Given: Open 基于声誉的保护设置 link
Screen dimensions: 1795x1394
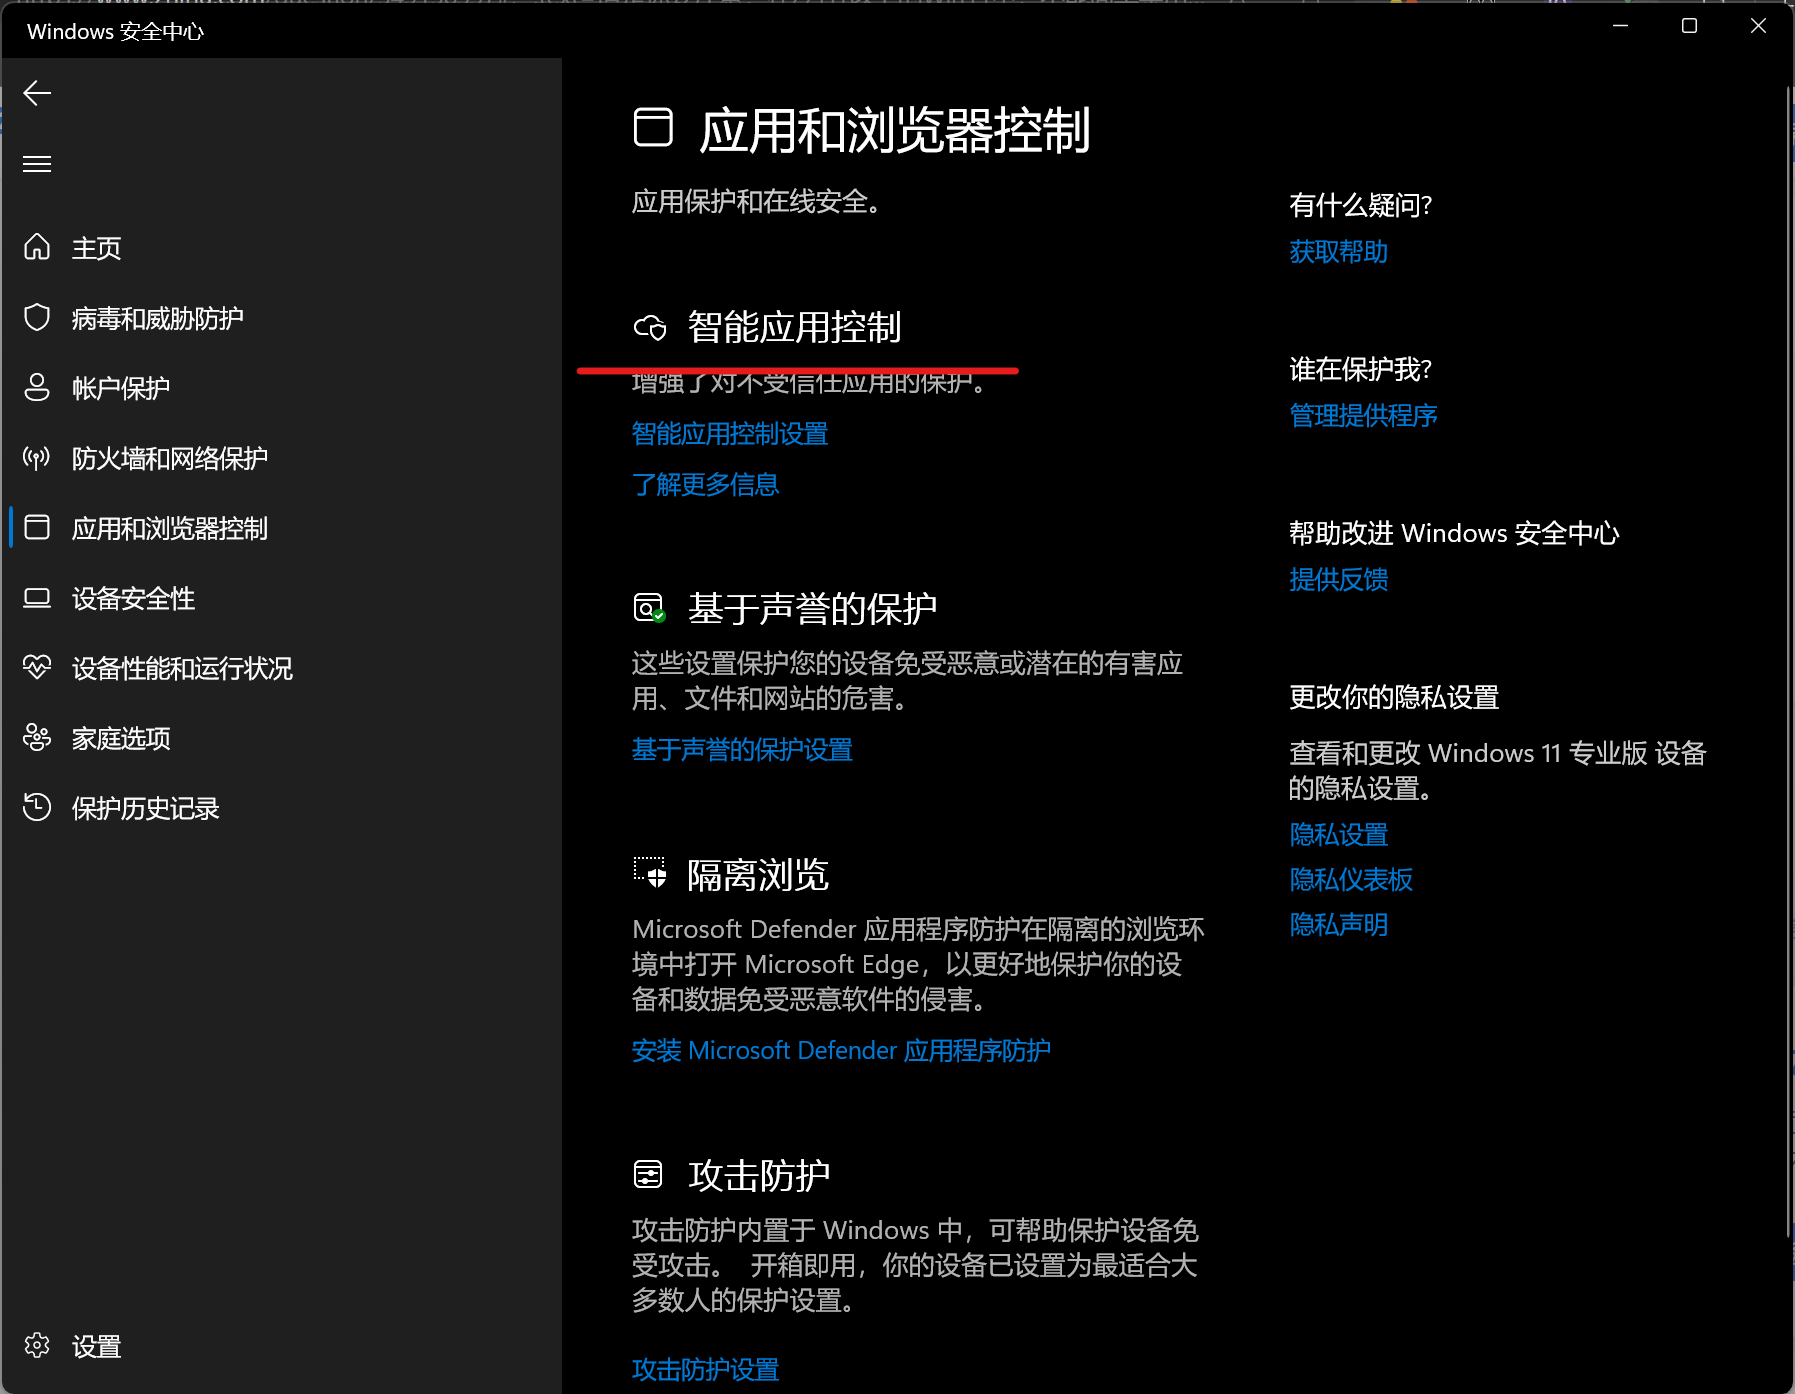Looking at the screenshot, I should tap(742, 750).
